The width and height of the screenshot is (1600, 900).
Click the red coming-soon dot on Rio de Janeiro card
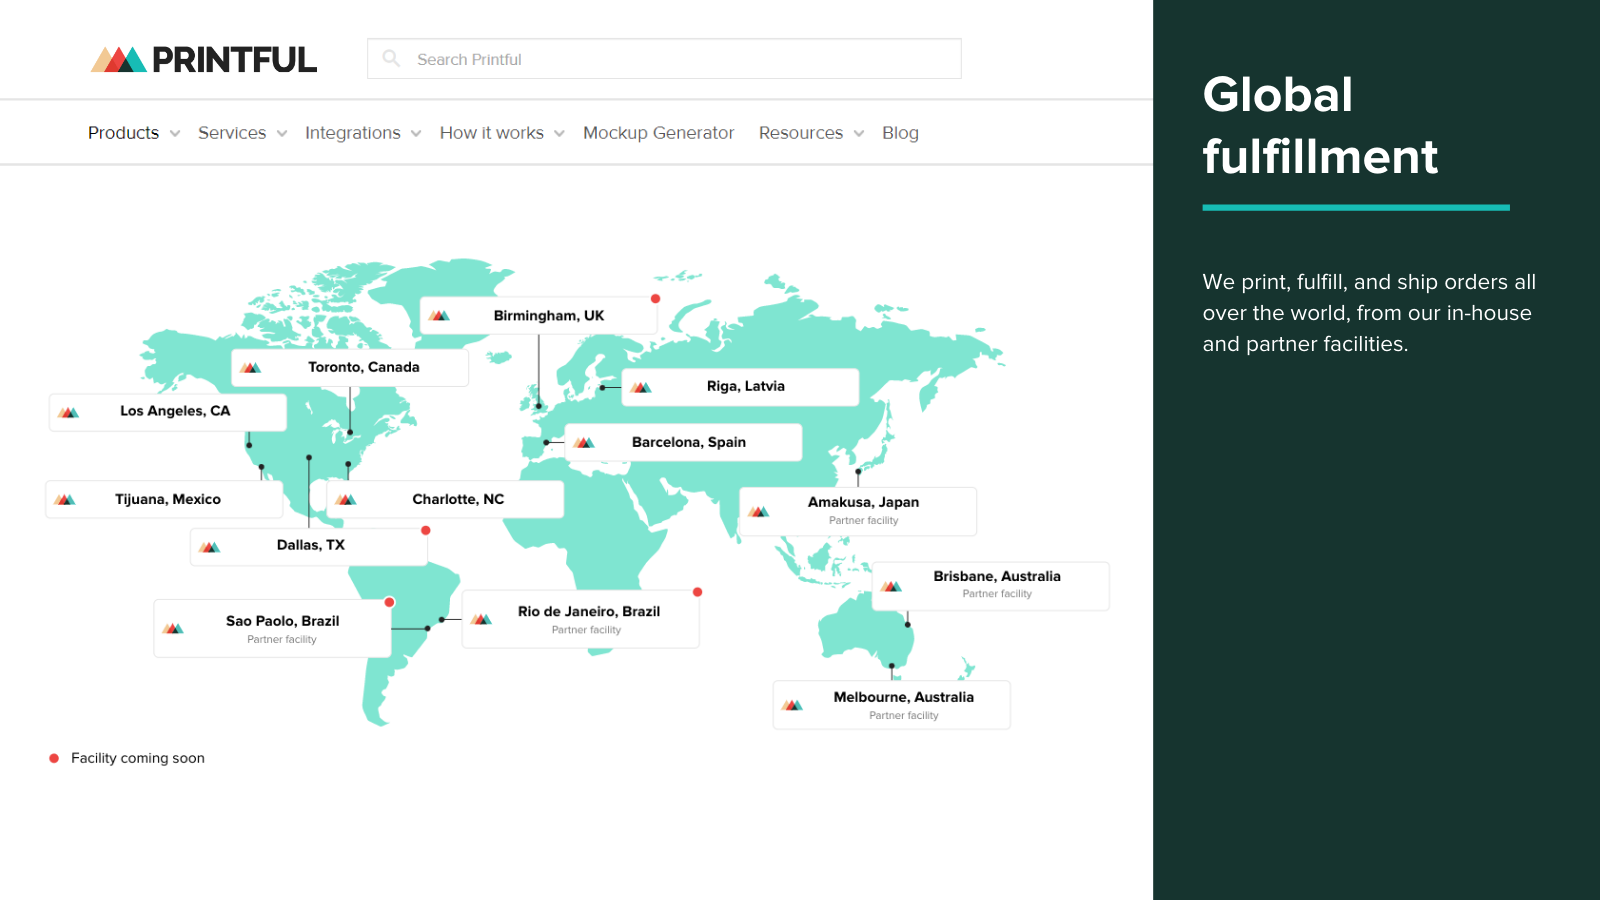click(698, 592)
